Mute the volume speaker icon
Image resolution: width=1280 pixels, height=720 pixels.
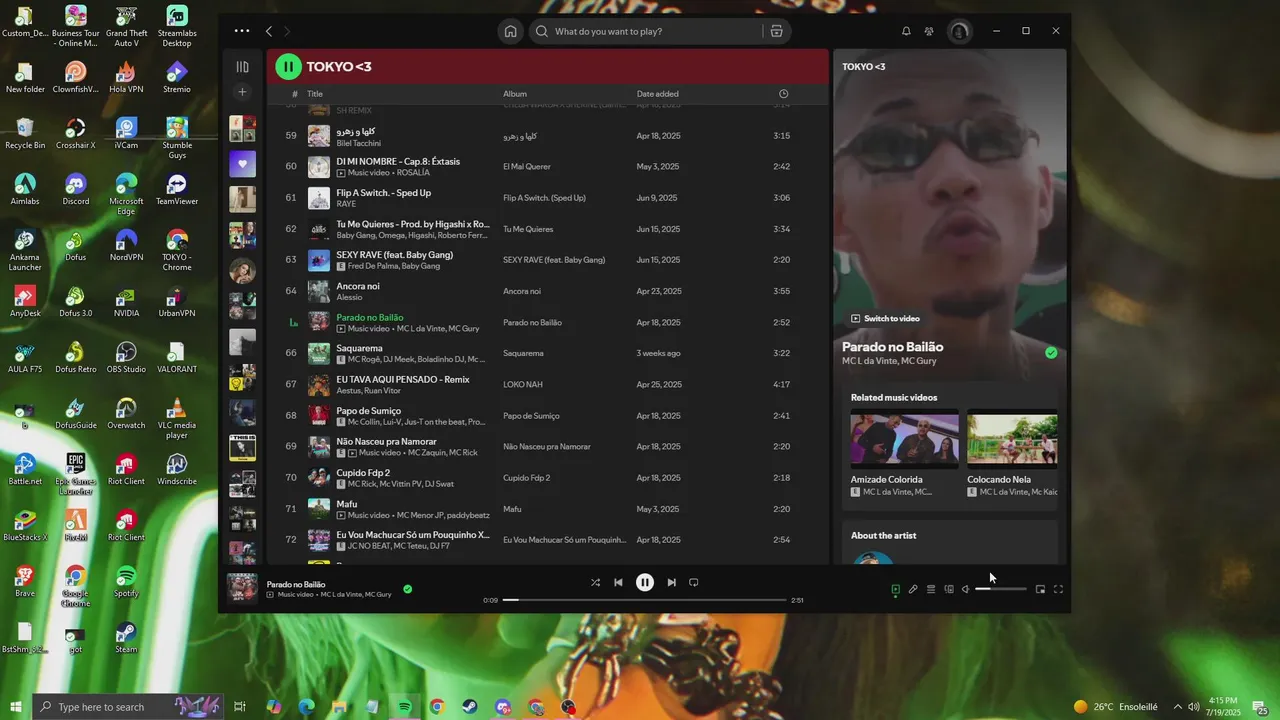click(966, 589)
